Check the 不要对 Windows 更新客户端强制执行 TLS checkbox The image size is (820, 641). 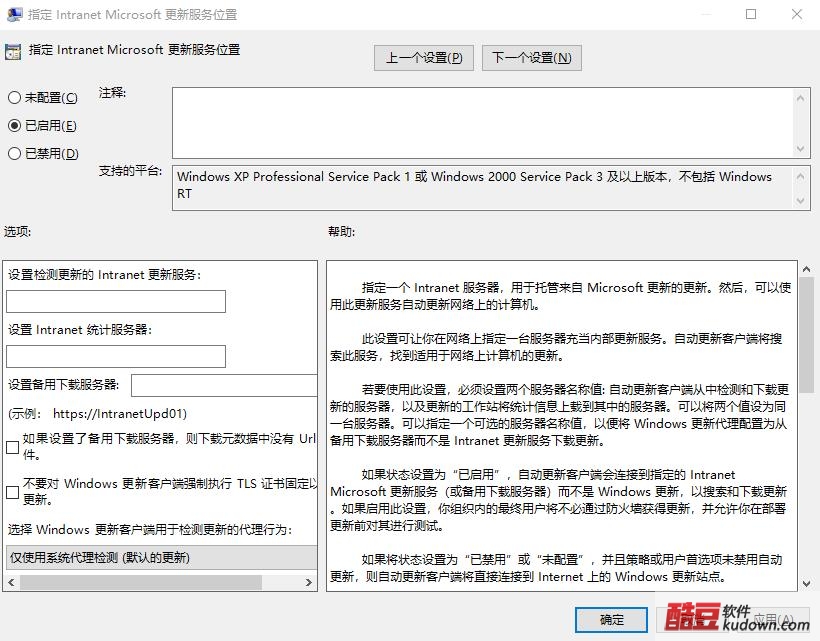pos(13,492)
